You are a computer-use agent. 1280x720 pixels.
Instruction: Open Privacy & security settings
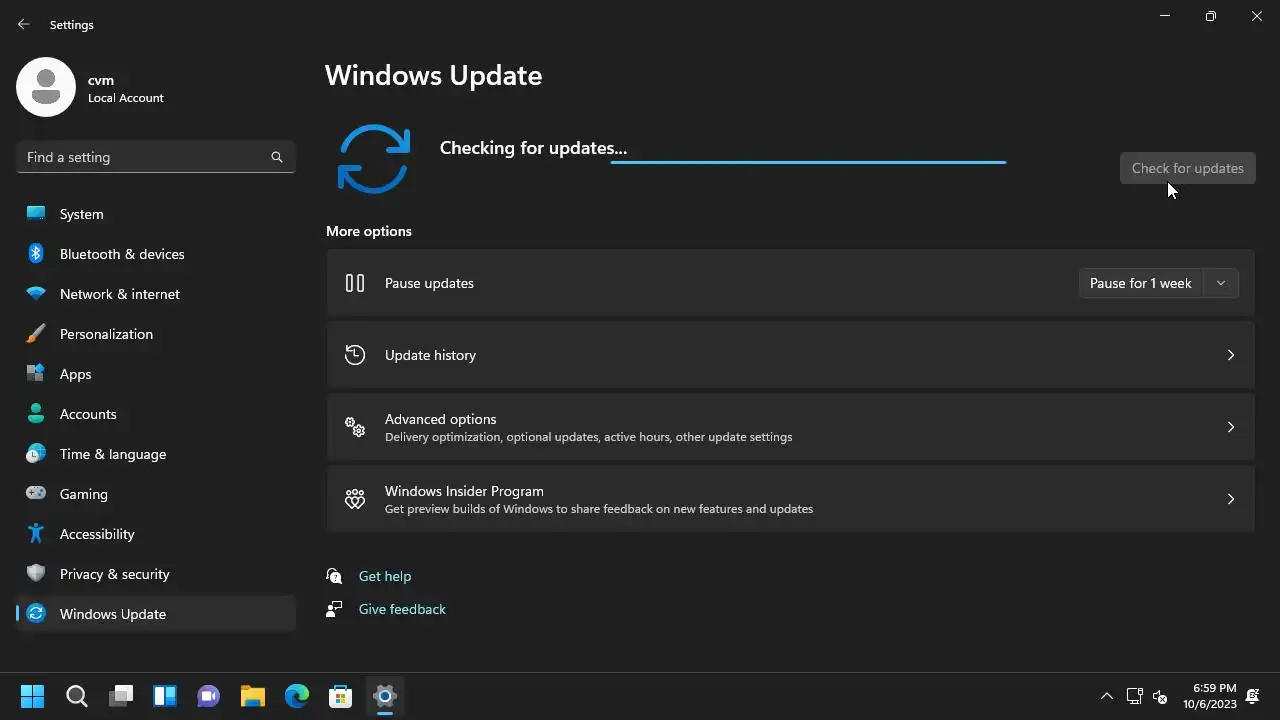coord(115,574)
